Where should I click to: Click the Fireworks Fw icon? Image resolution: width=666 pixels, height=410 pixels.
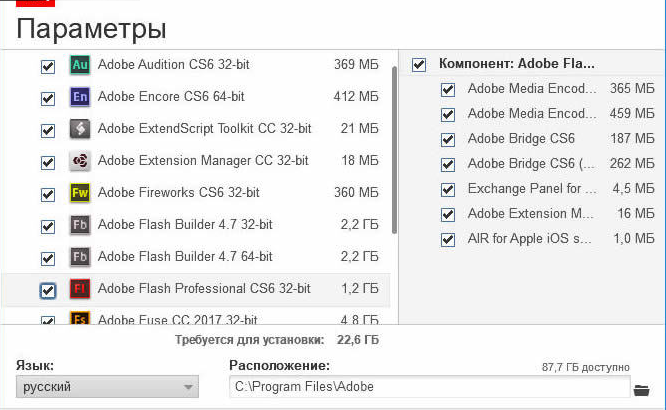coord(80,193)
